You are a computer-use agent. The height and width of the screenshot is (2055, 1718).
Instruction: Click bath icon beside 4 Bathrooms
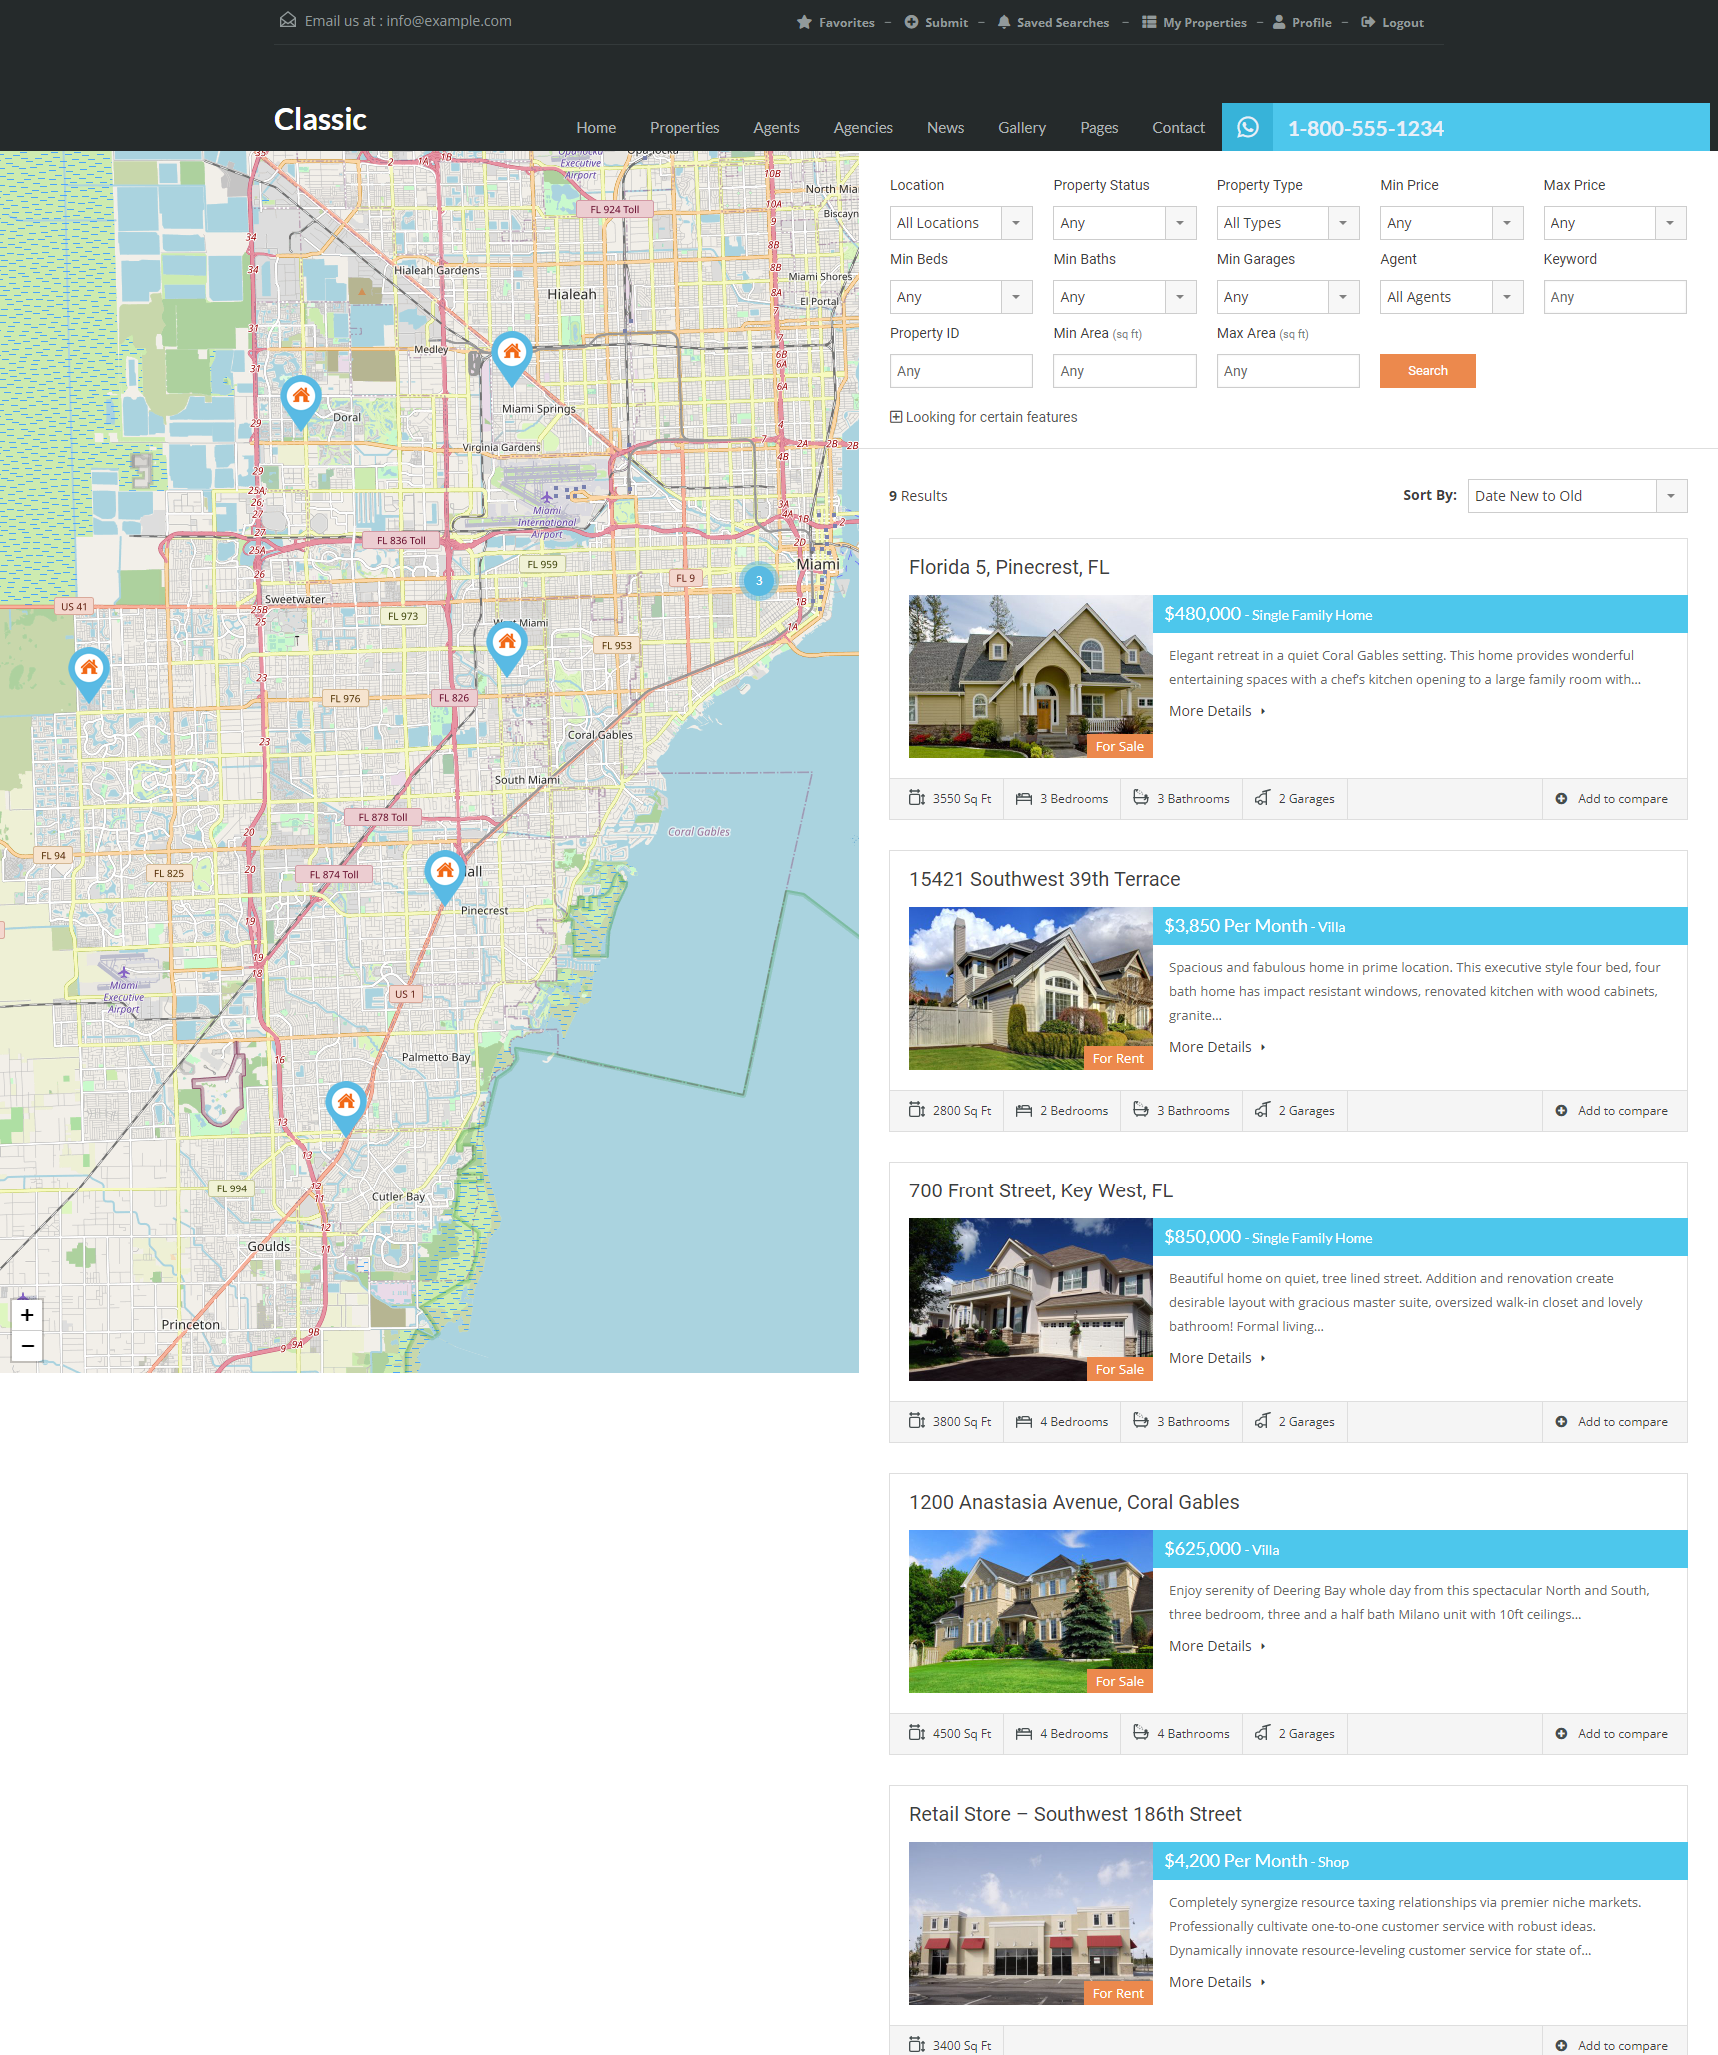(x=1141, y=1733)
